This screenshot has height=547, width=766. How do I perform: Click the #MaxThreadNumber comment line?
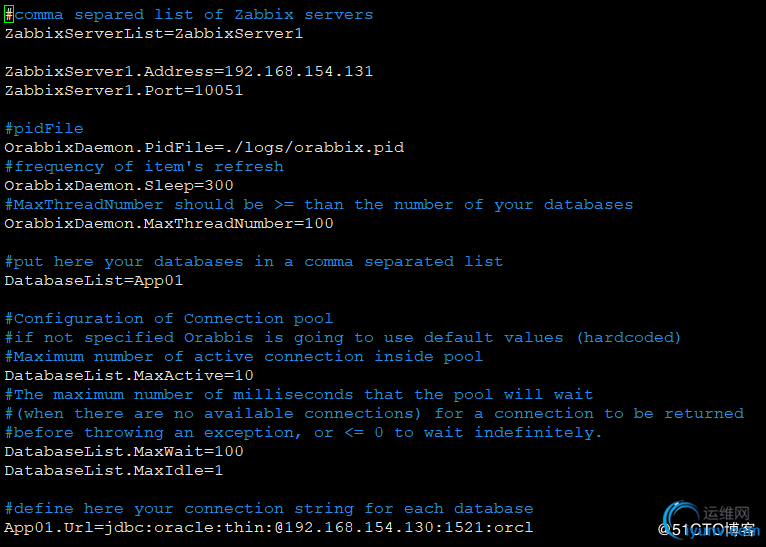(x=318, y=205)
